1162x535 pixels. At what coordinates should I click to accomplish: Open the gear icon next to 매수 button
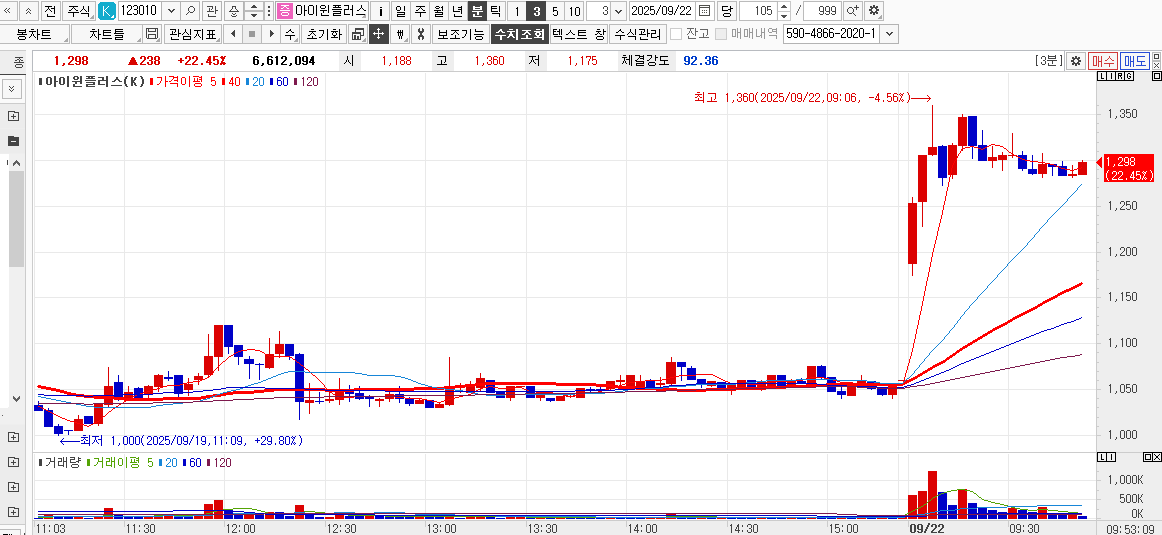(x=1076, y=61)
